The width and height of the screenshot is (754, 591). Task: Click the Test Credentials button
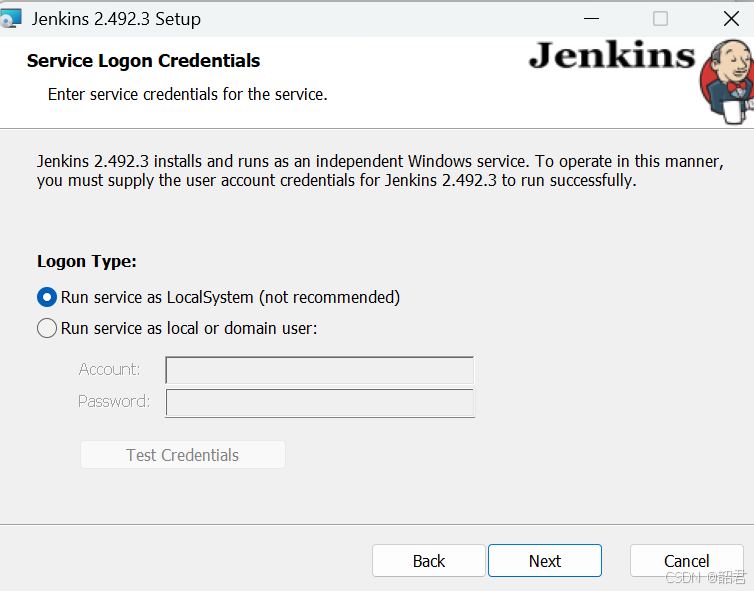(183, 455)
